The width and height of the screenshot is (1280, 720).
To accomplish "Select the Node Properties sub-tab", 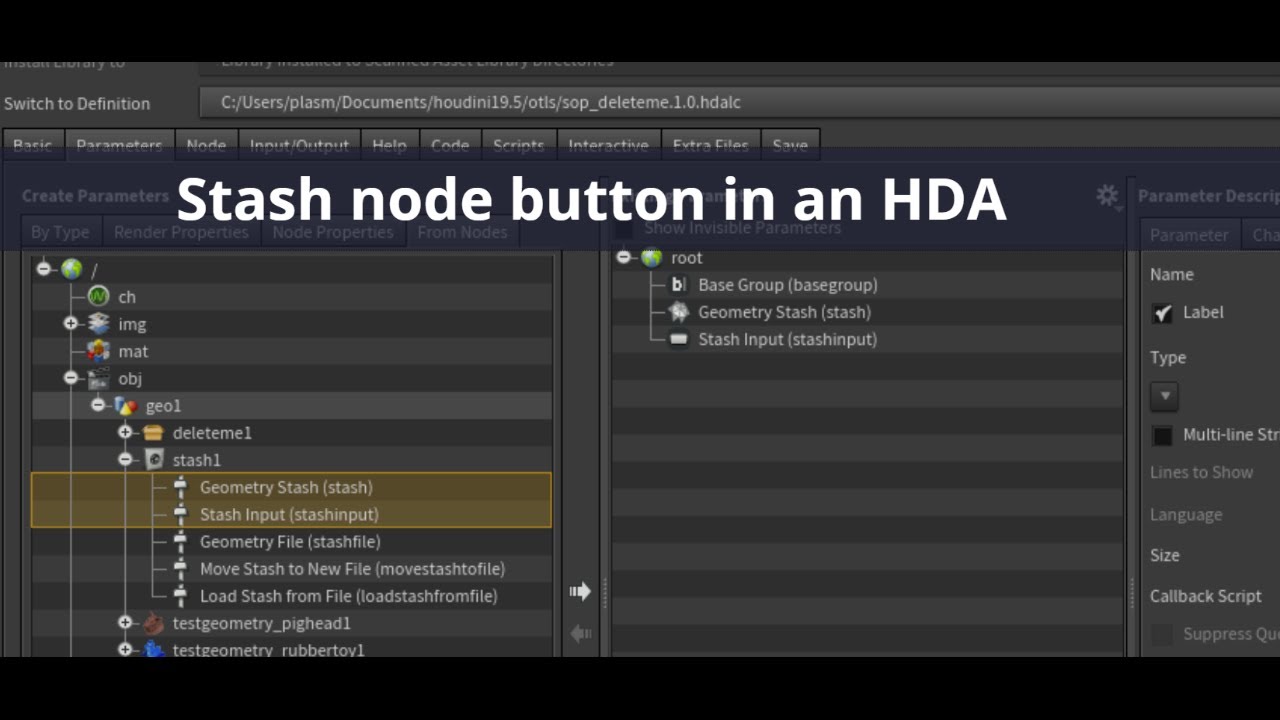I will click(334, 232).
